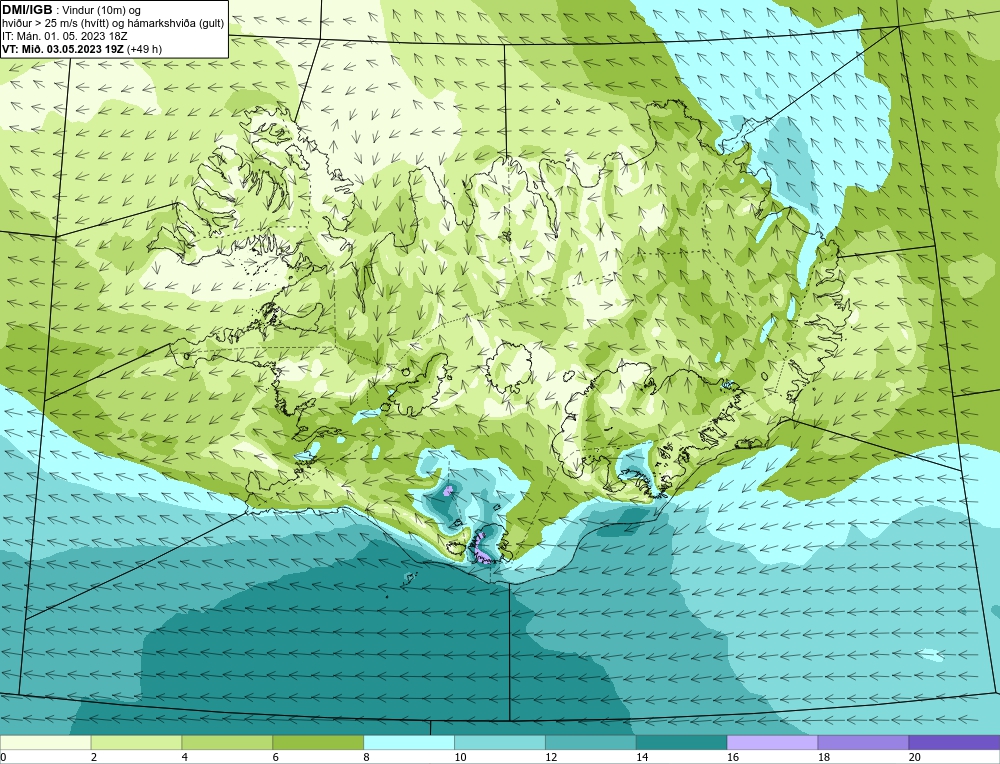Click the legend scale label 2

[94, 757]
